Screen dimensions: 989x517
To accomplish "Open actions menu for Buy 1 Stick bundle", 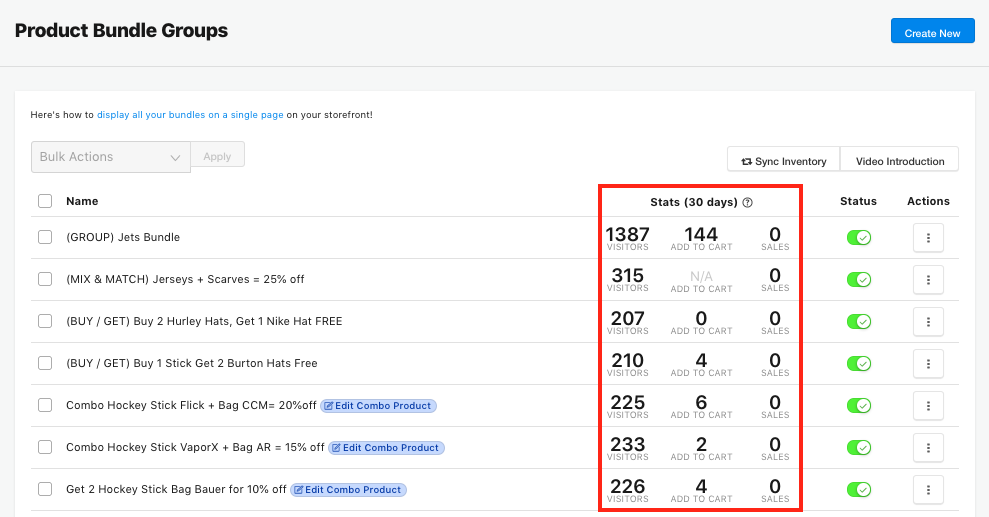I will point(928,364).
